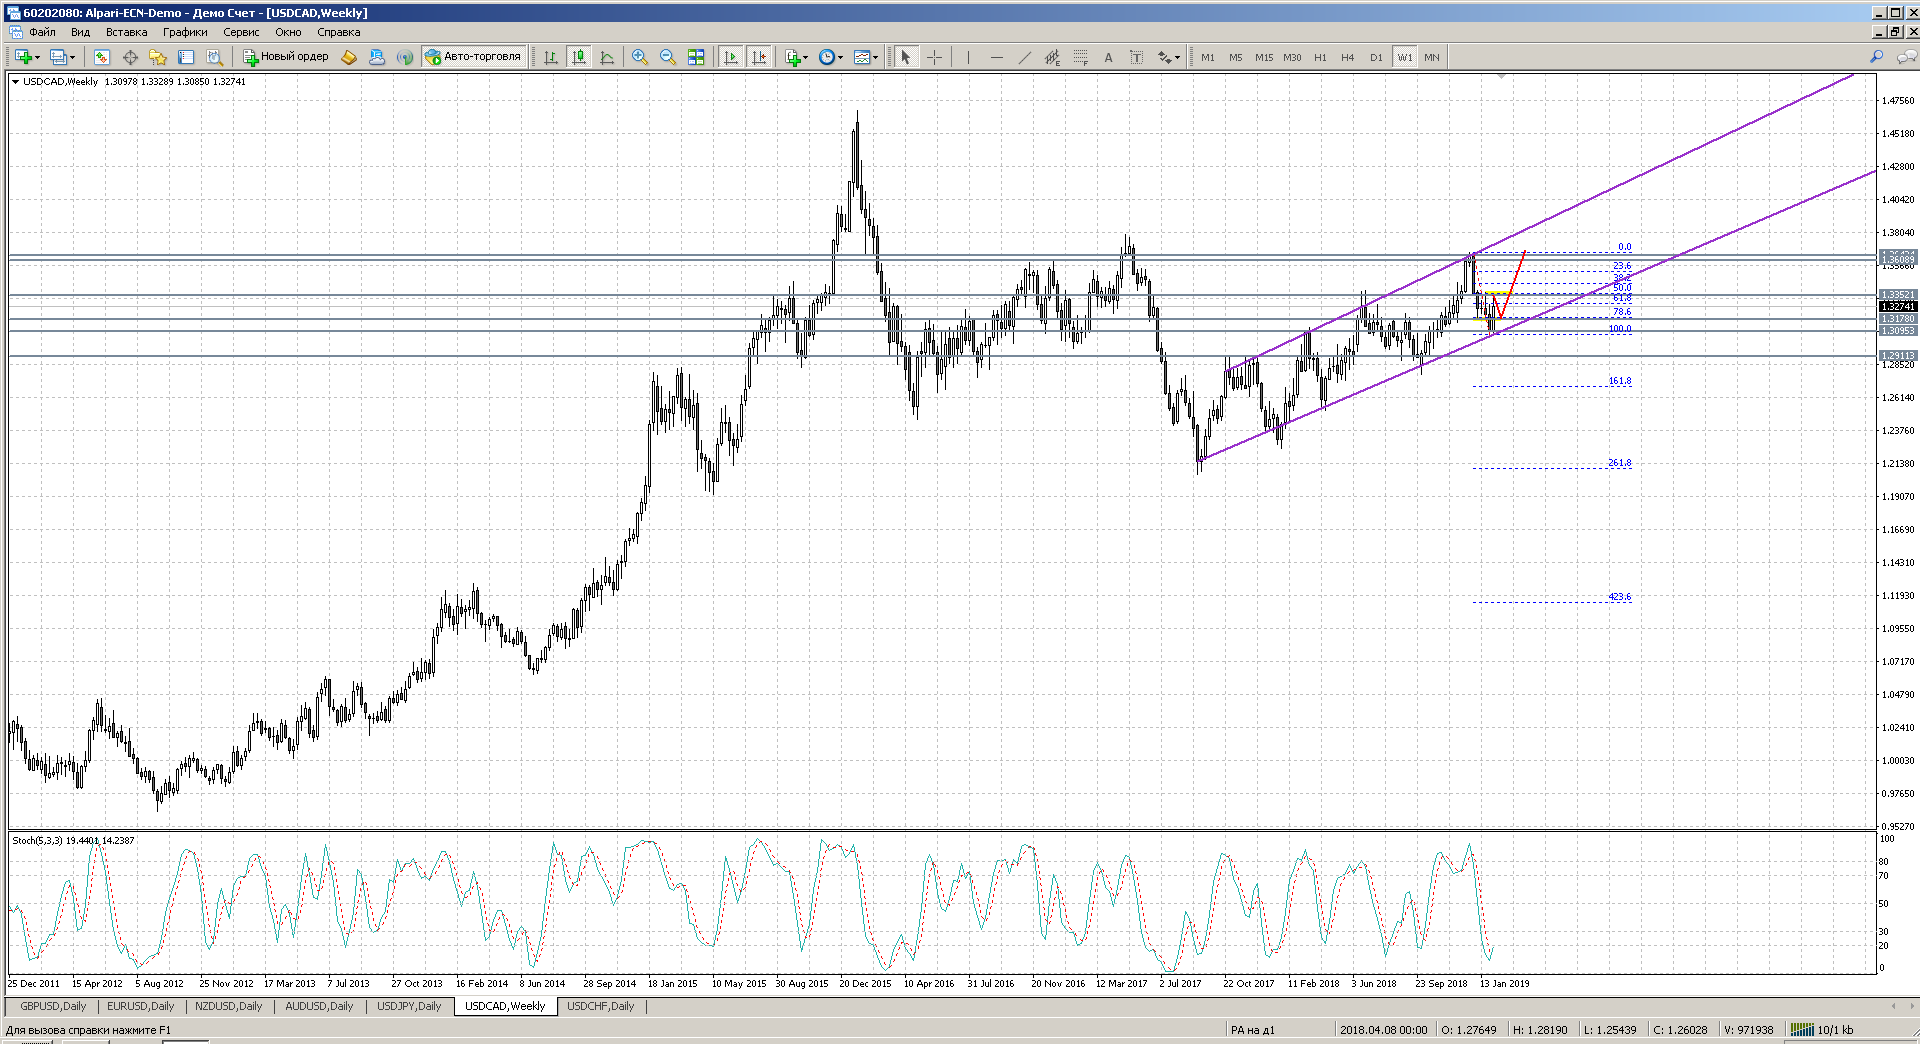
Task: Expand the new chart dropdown arrow
Action: coord(37,57)
